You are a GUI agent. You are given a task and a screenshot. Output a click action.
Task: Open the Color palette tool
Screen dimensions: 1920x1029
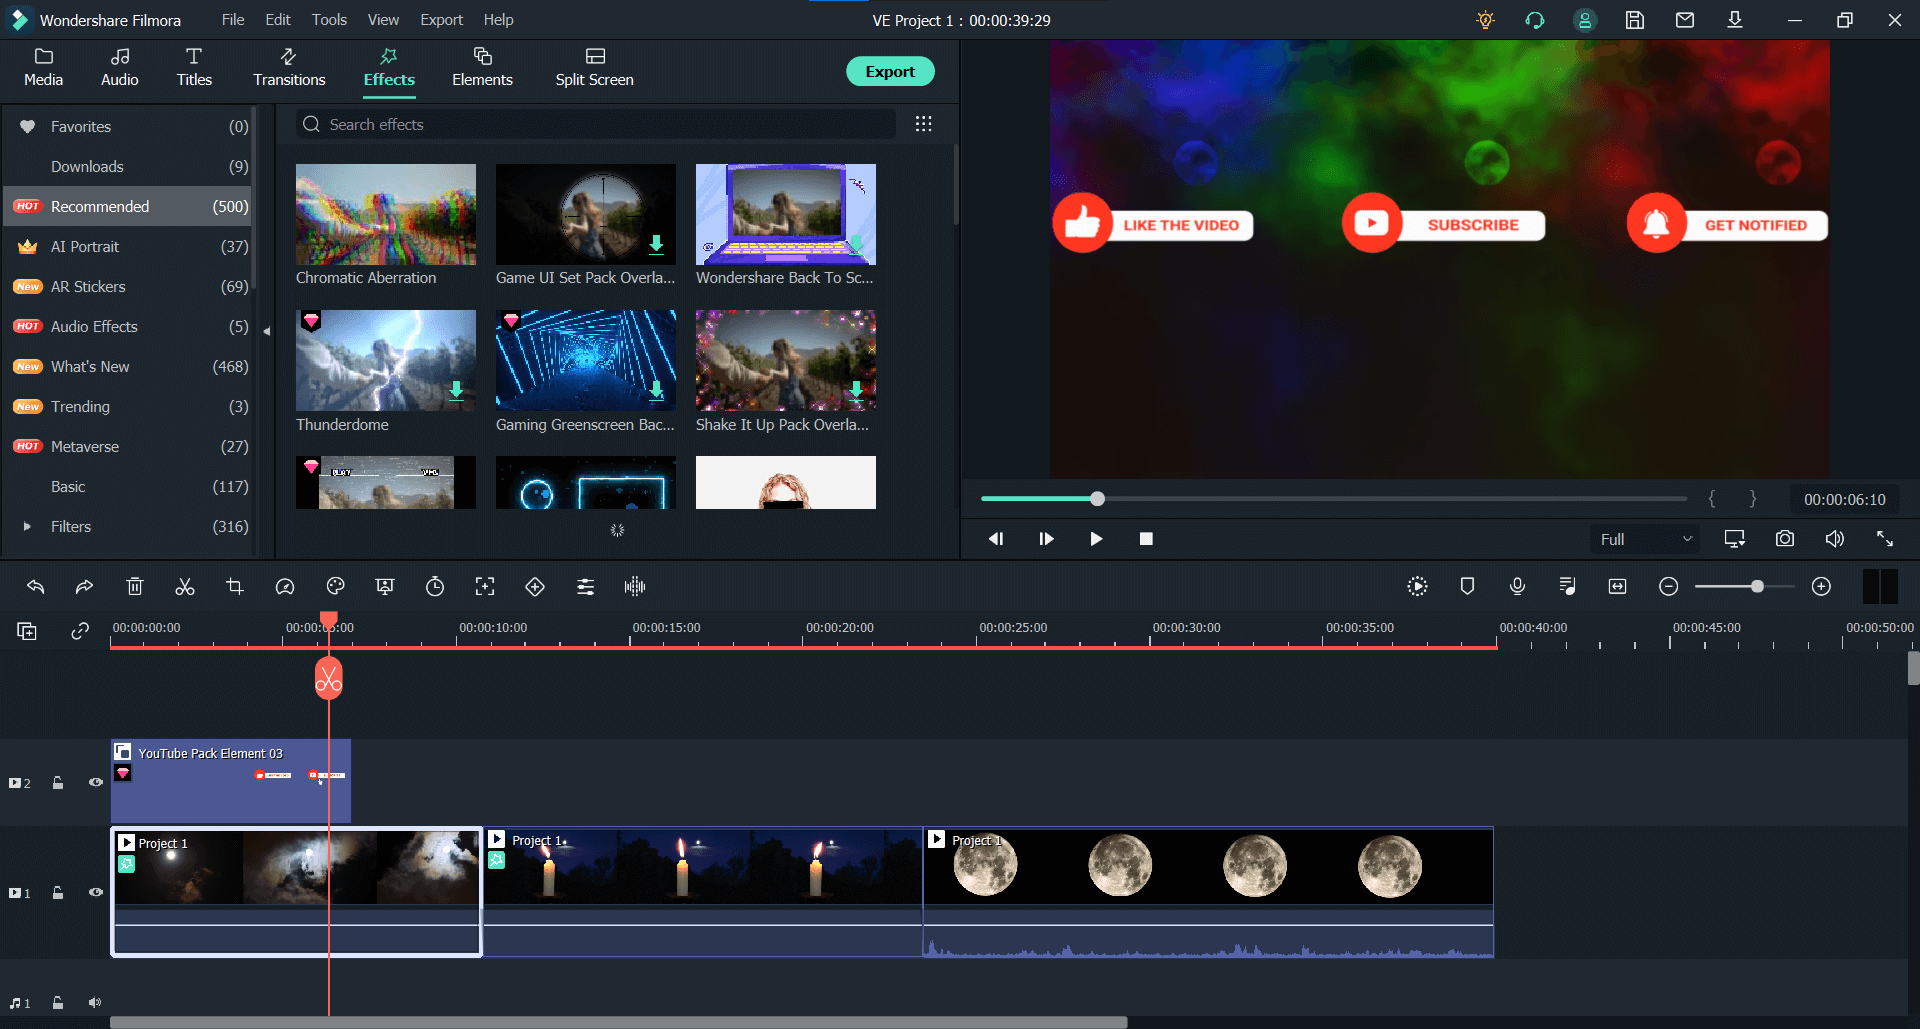[335, 587]
